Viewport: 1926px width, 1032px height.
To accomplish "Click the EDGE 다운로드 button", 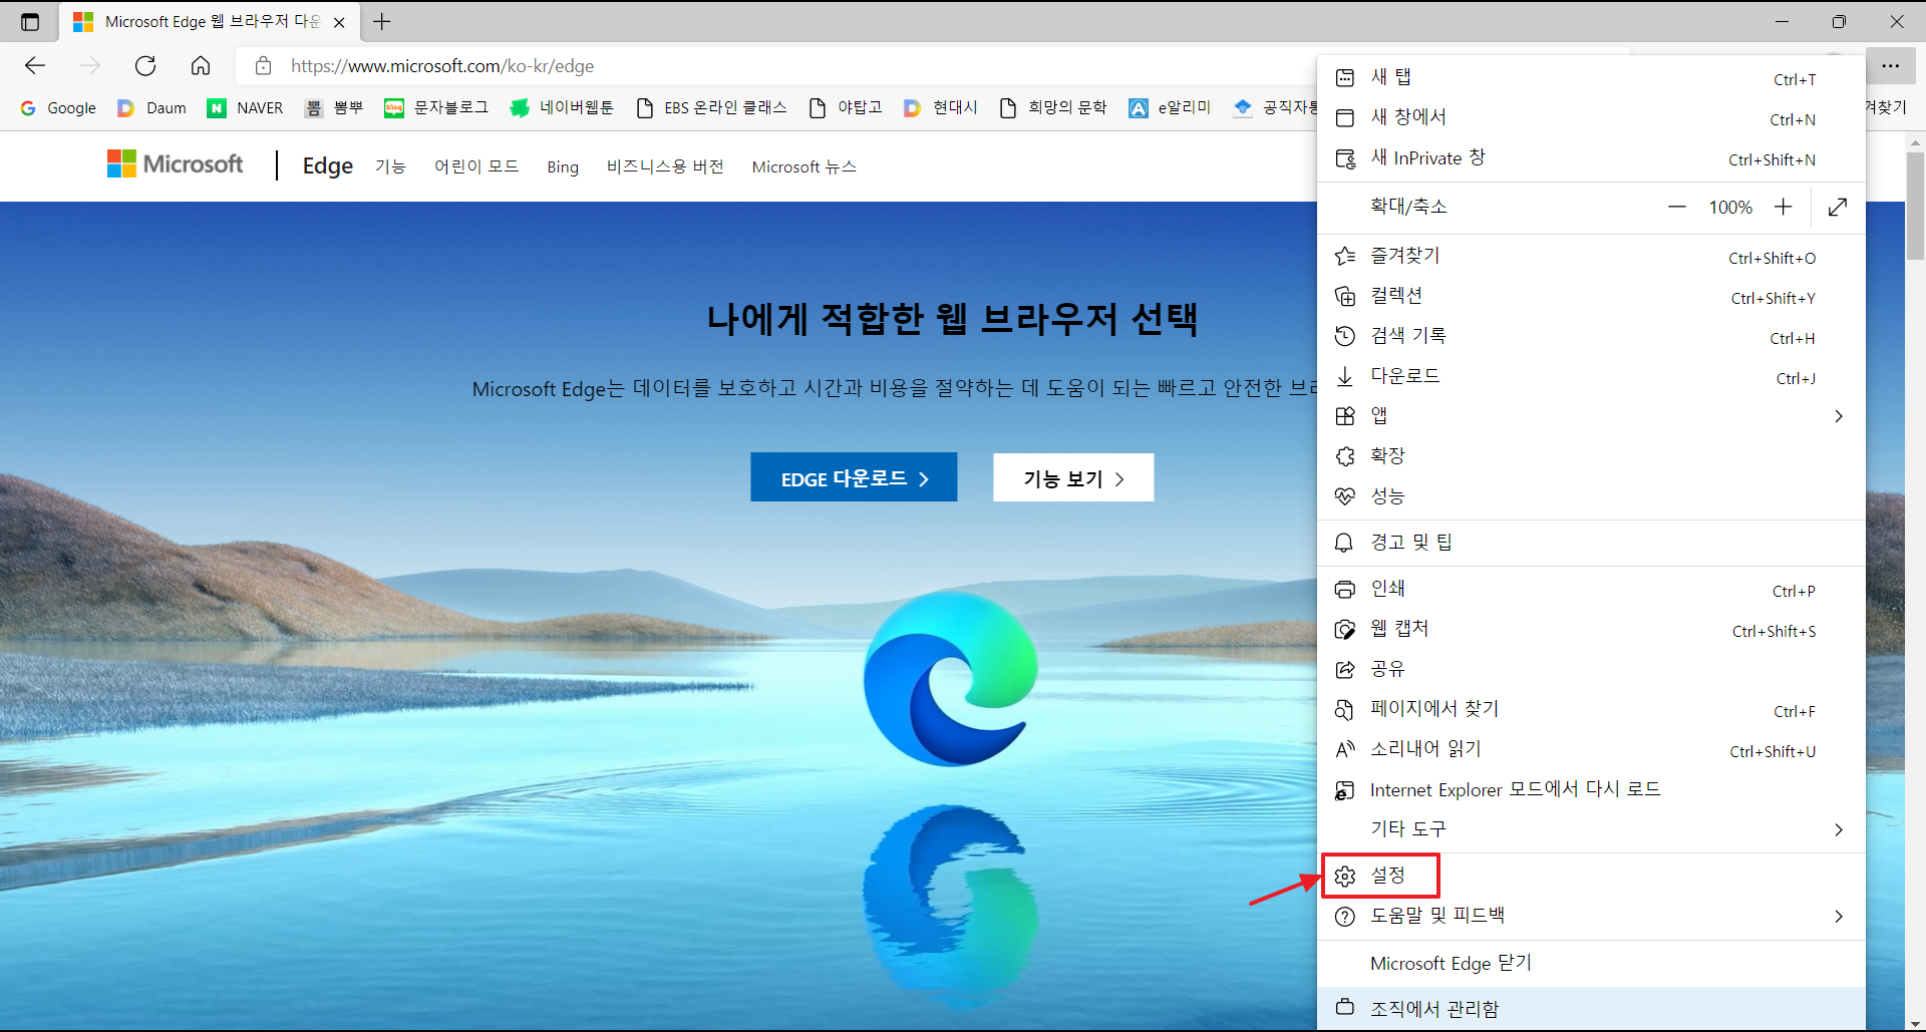I will [854, 478].
